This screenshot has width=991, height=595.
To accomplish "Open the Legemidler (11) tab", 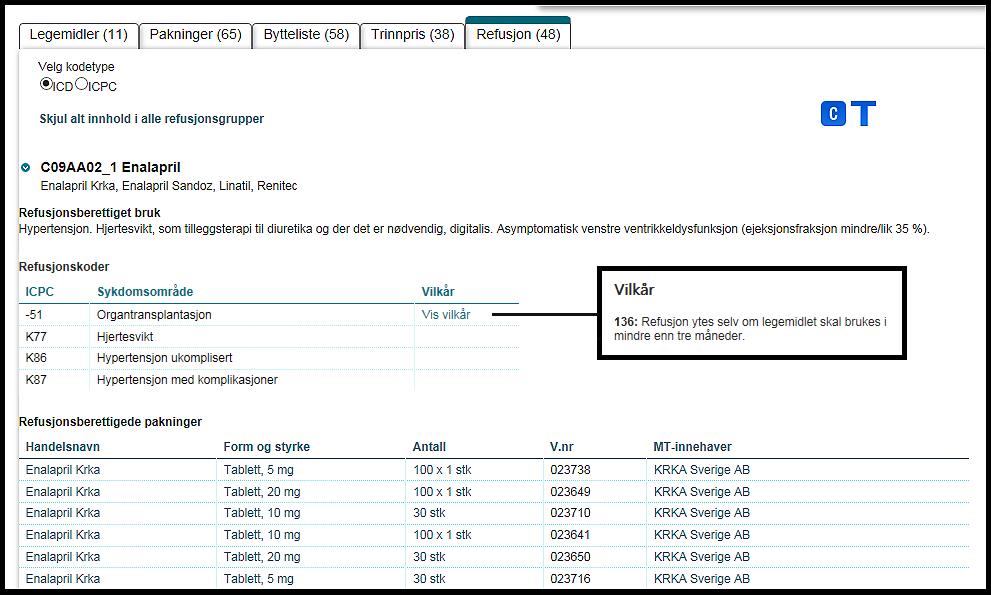I will tap(78, 35).
